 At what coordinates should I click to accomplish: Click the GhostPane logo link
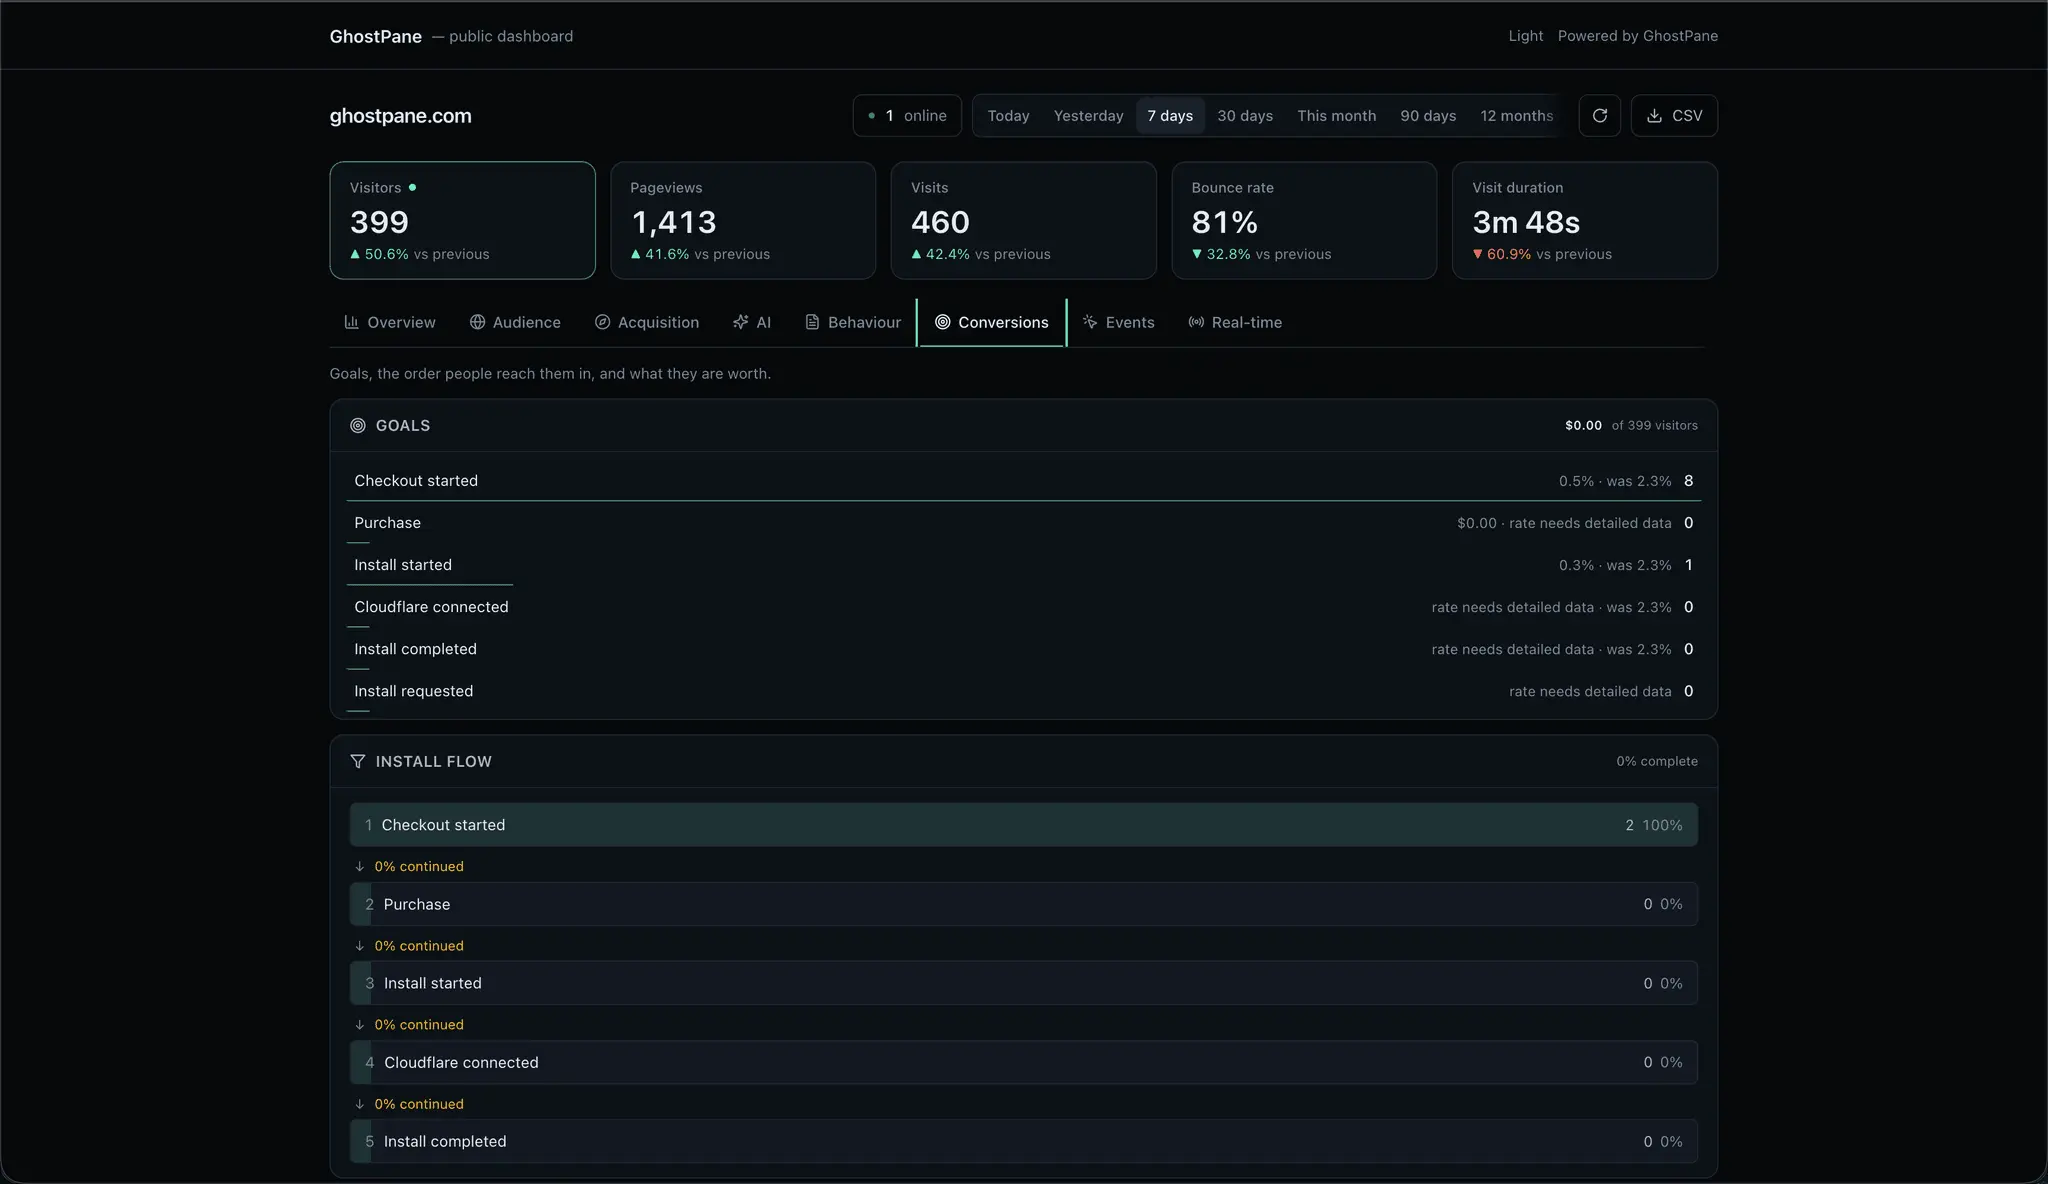[376, 36]
